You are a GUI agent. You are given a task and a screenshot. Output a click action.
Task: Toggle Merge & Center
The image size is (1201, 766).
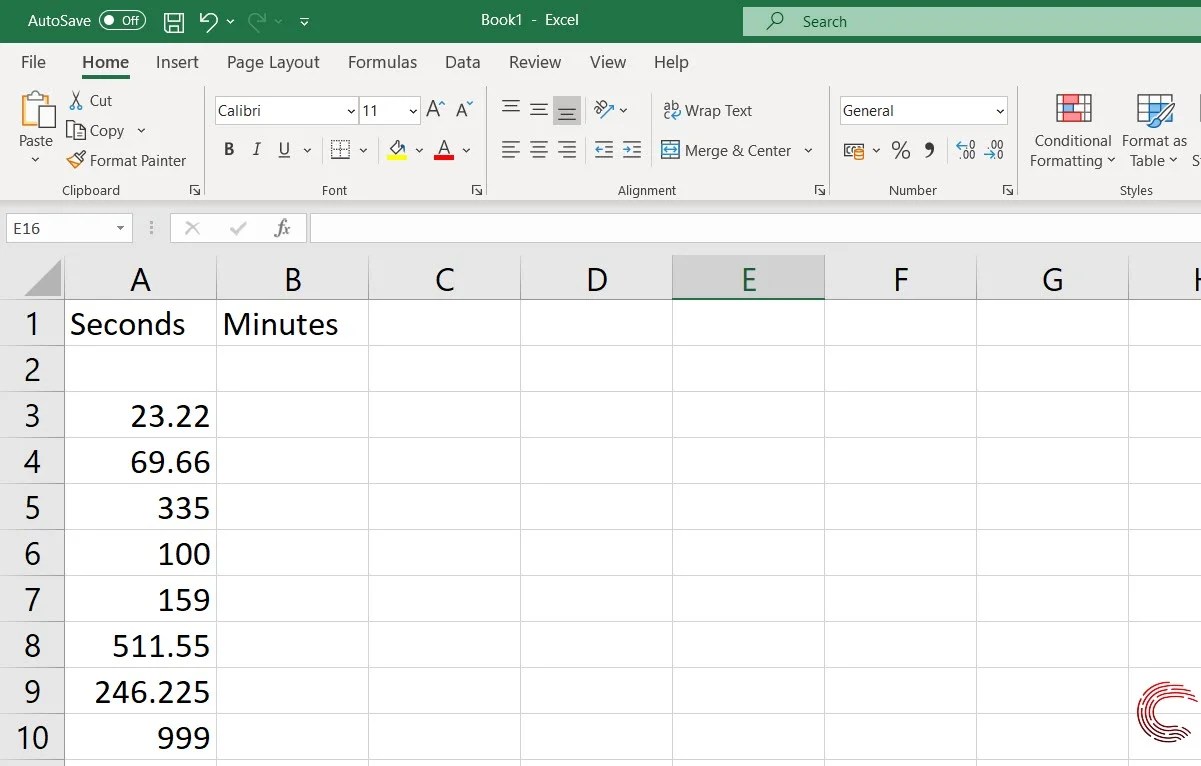tap(727, 150)
